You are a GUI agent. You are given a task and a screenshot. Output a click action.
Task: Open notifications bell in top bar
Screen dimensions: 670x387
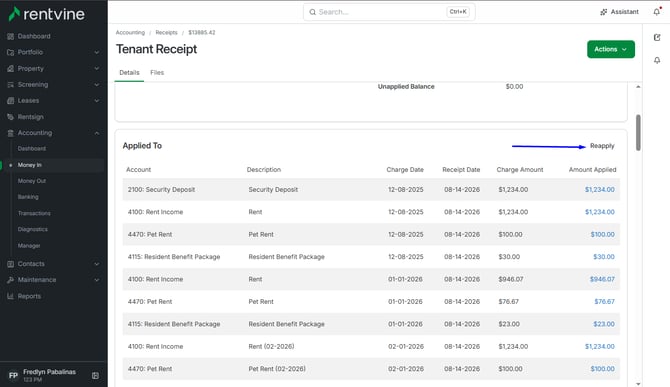[x=657, y=12]
